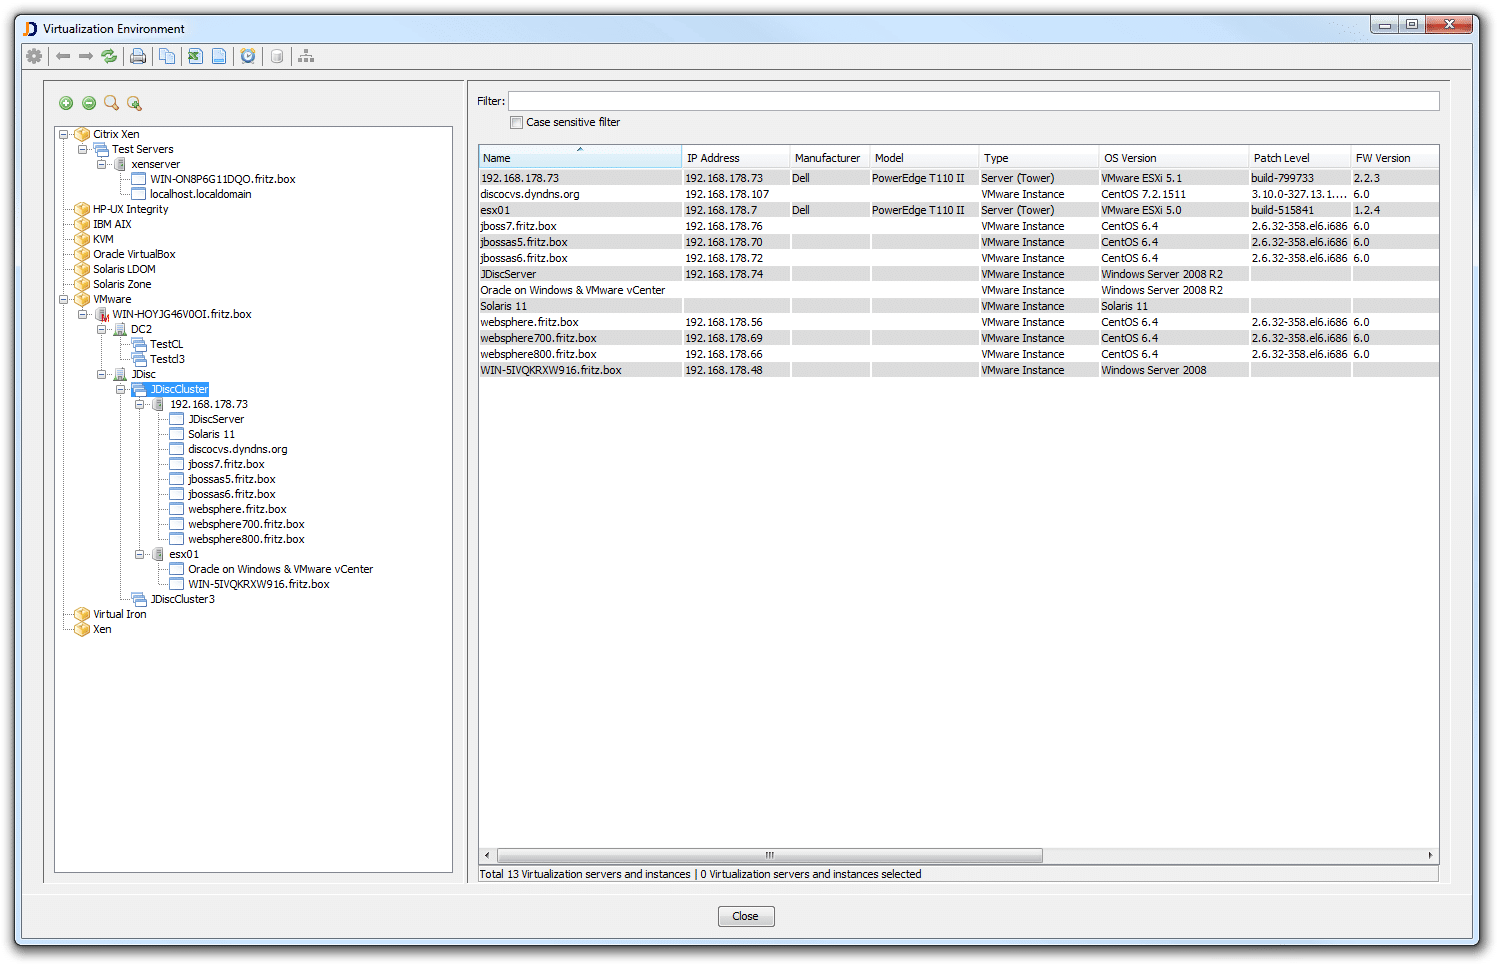The image size is (1498, 964).
Task: Collapse the Citrix Xen tree node
Action: pyautogui.click(x=64, y=134)
